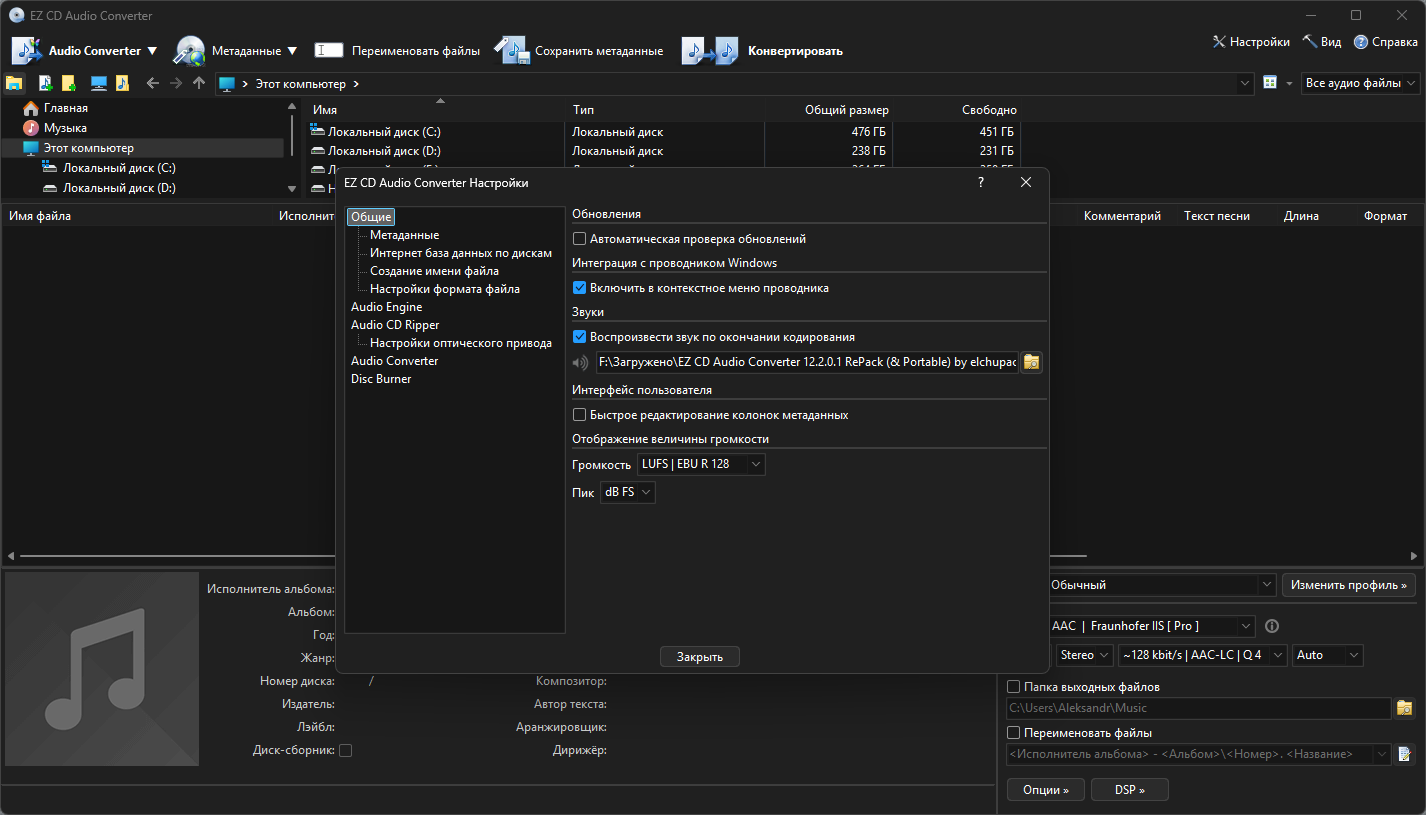Click the speaker preview icon in settings dialog
The height and width of the screenshot is (815, 1426).
581,363
